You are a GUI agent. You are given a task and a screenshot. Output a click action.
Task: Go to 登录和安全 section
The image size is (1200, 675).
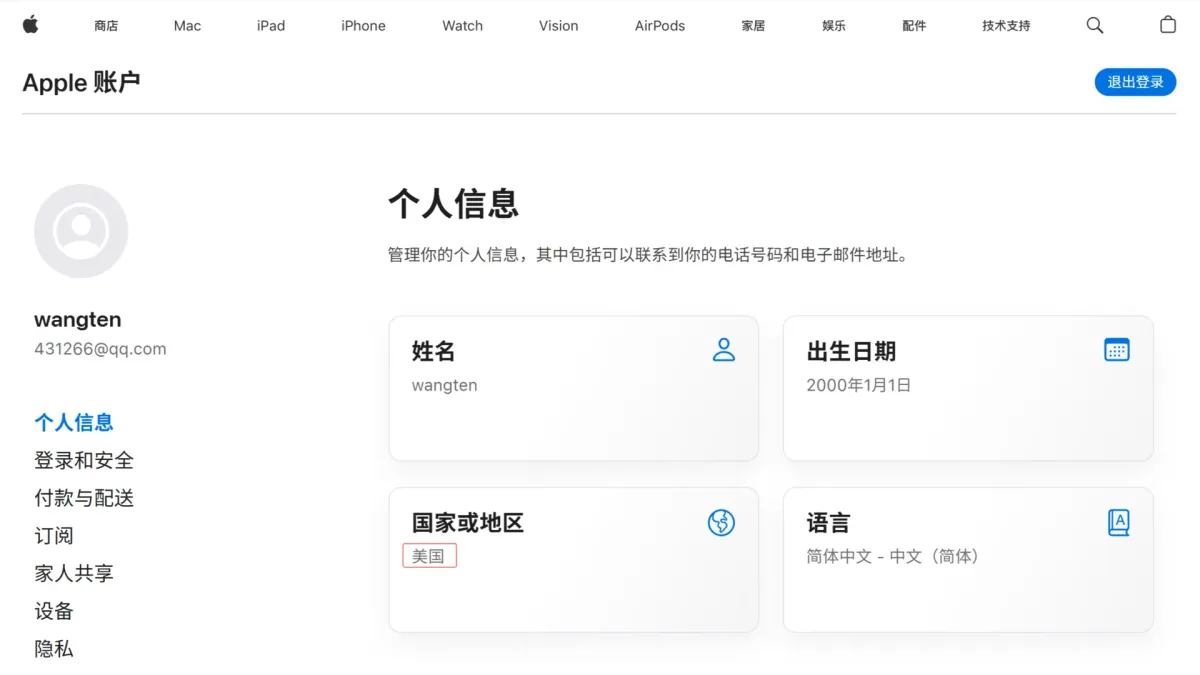84,460
